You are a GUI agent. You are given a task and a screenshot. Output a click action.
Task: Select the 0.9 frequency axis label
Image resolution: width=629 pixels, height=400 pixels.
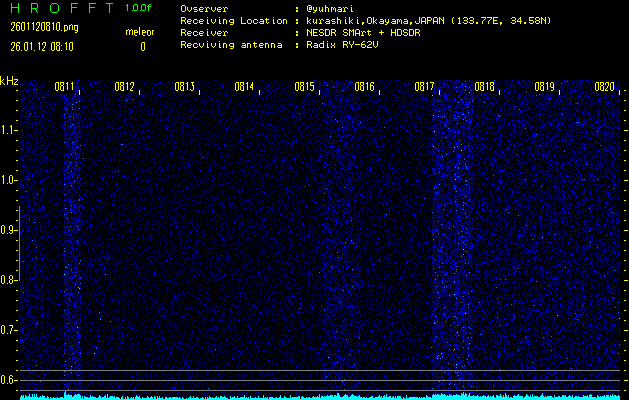point(9,230)
